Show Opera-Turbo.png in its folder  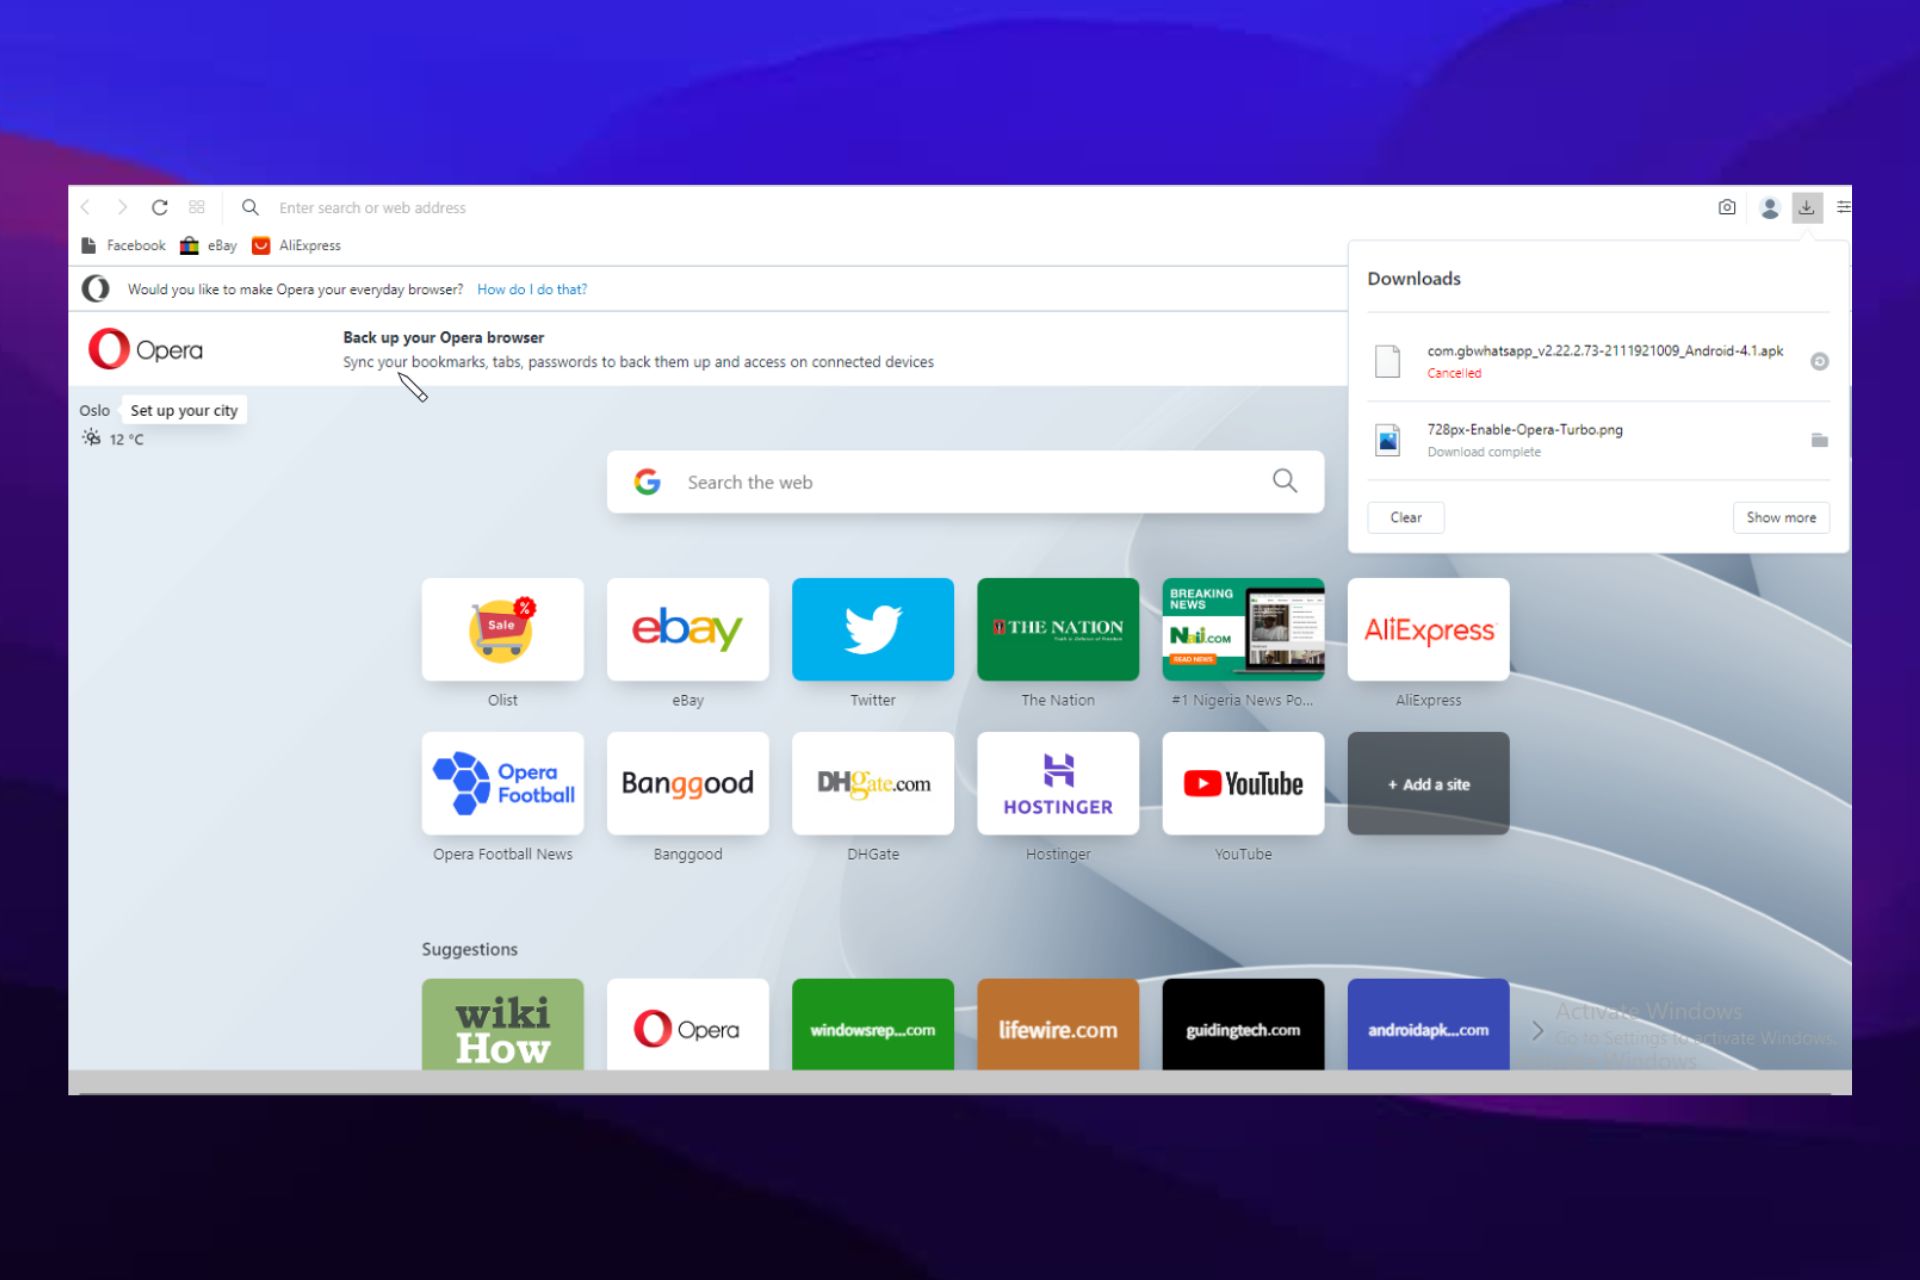[1820, 440]
